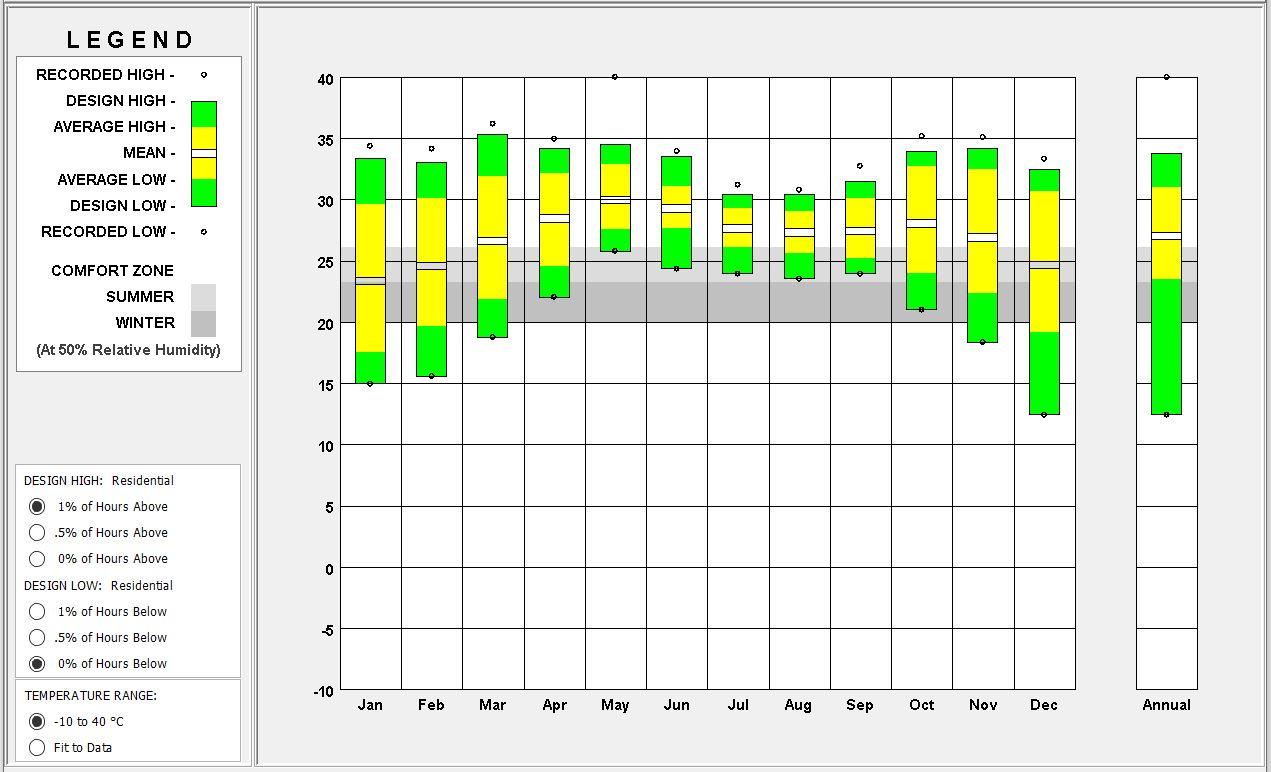Viewport: 1271px width, 772px height.
Task: Click the July temperature bar
Action: [x=737, y=234]
